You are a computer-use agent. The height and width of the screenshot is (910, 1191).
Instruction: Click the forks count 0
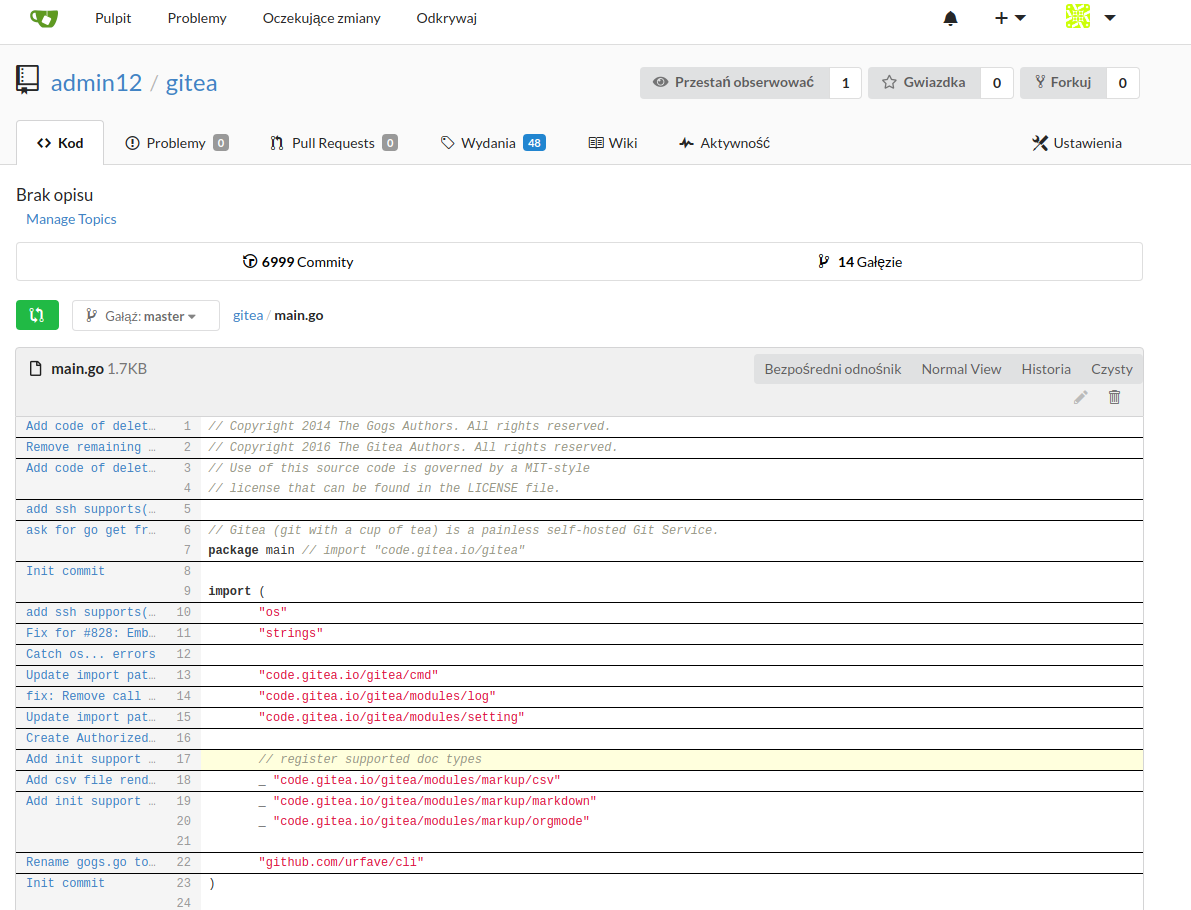(x=1123, y=83)
